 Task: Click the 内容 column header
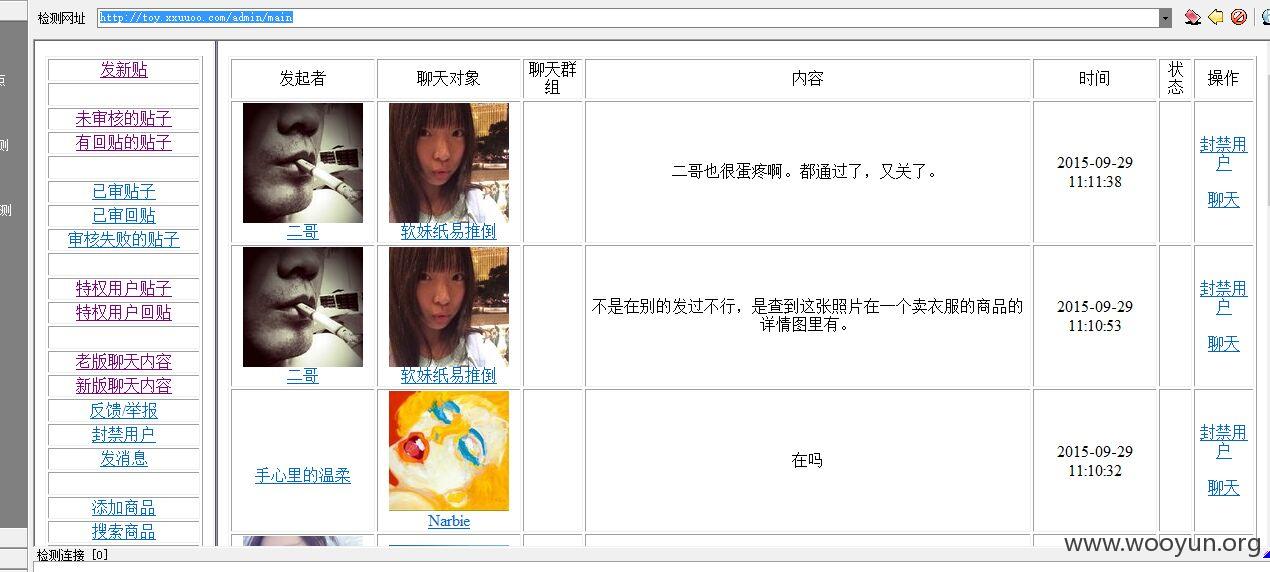pyautogui.click(x=807, y=79)
